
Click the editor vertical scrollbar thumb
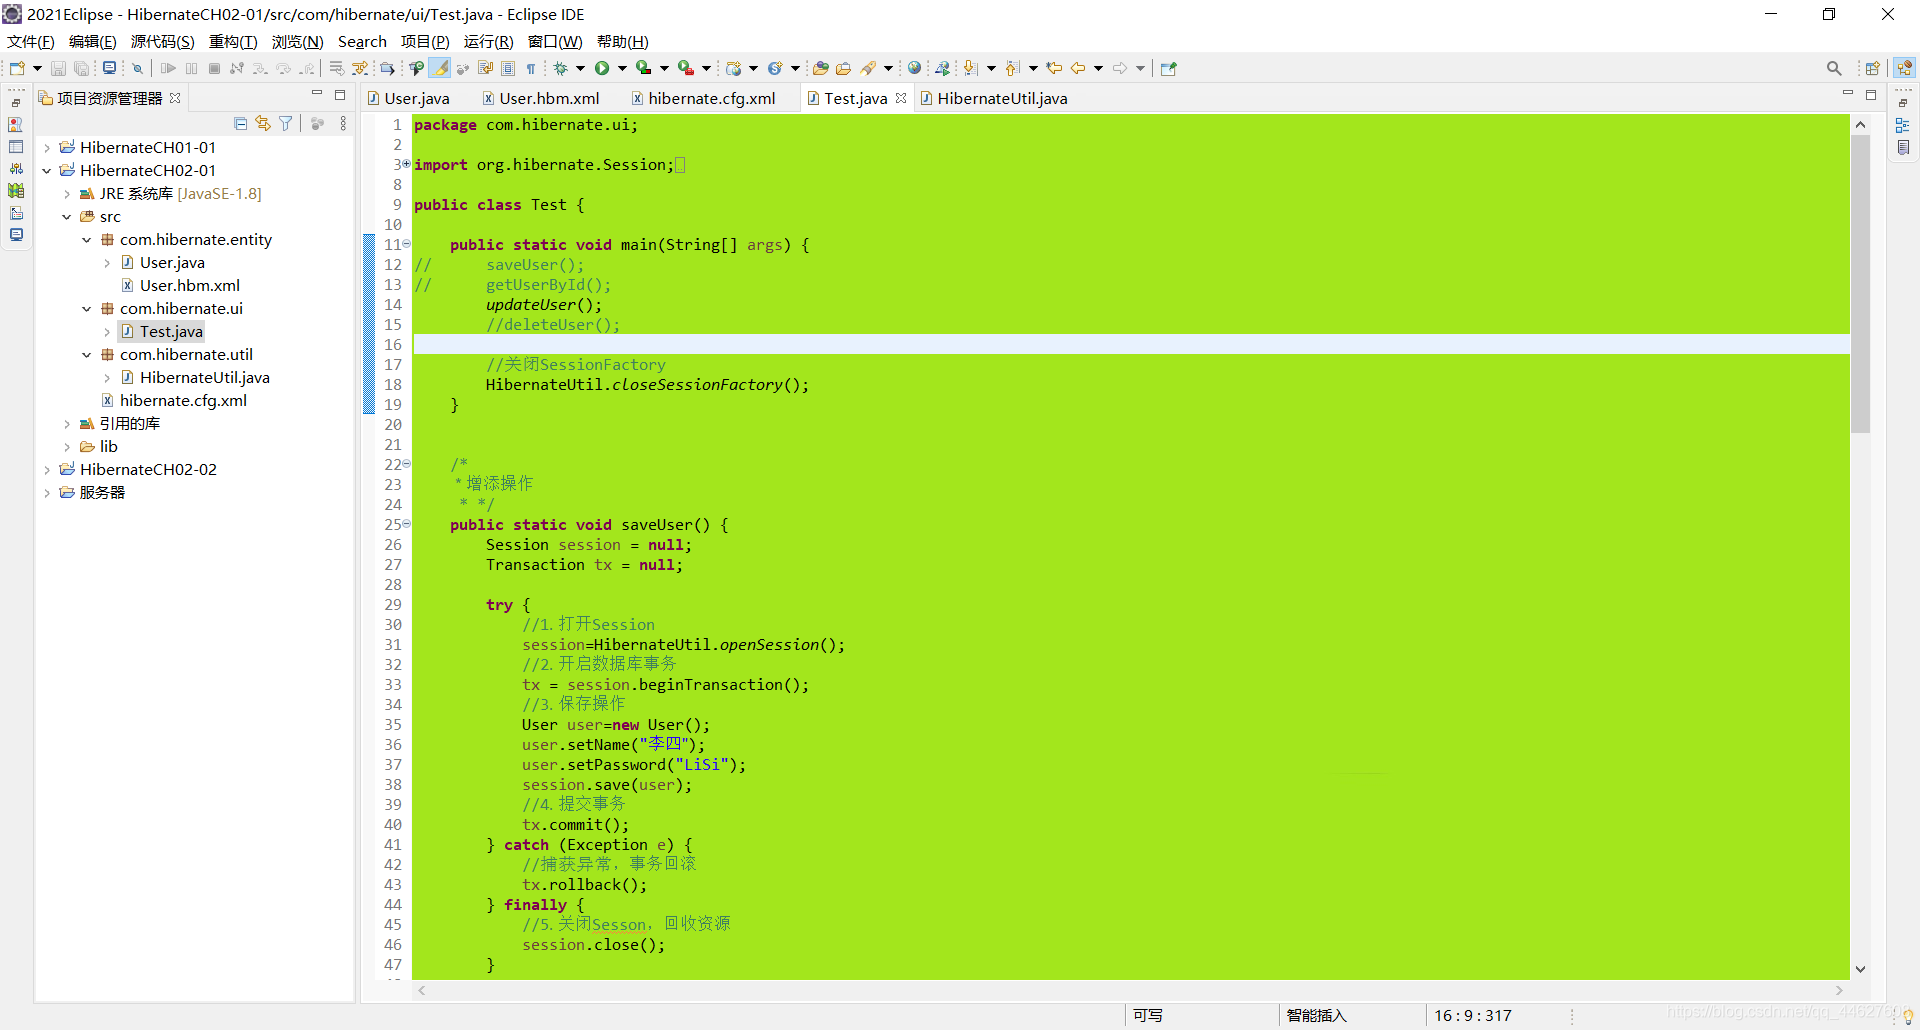(1860, 284)
